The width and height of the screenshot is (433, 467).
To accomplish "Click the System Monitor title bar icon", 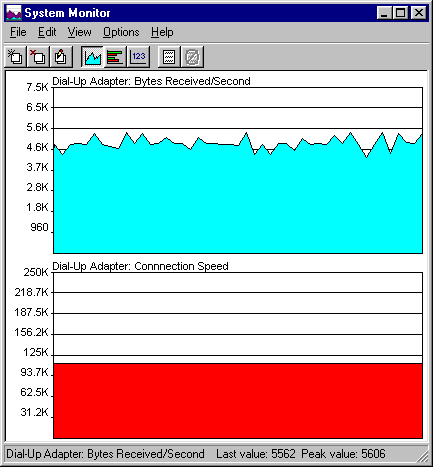I will click(x=14, y=13).
